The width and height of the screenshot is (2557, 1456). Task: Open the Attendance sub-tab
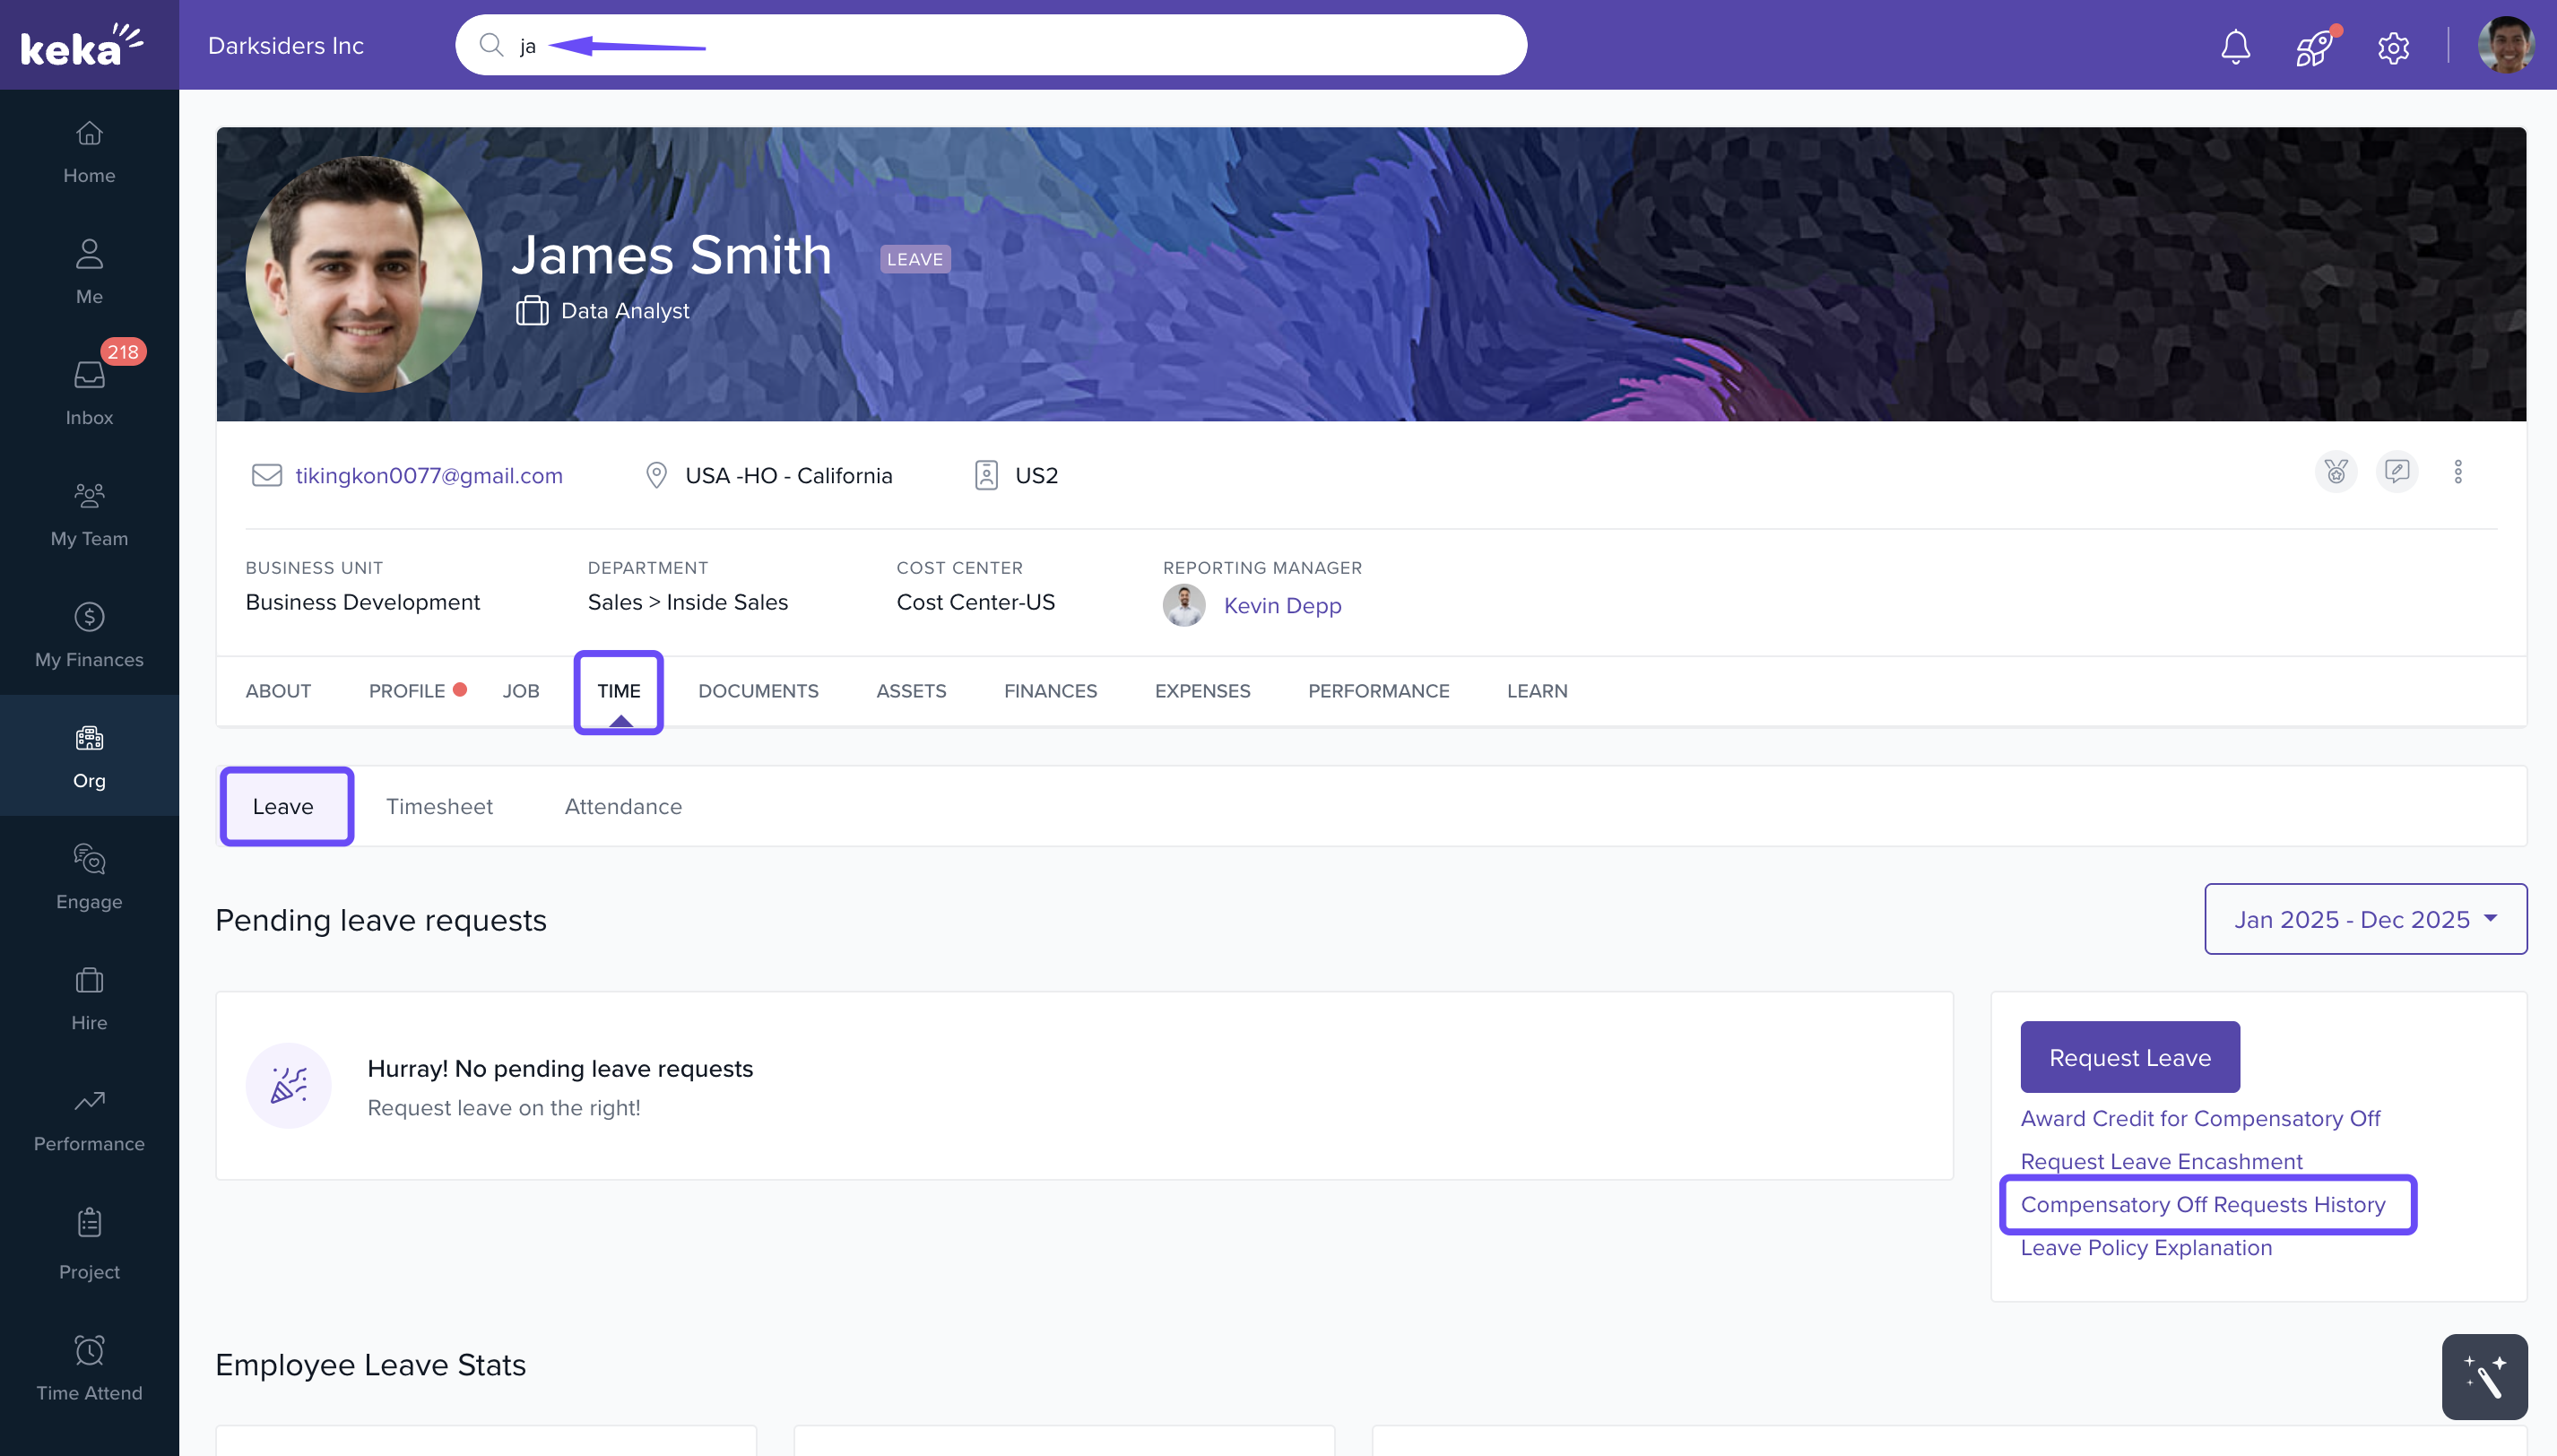[x=623, y=806]
